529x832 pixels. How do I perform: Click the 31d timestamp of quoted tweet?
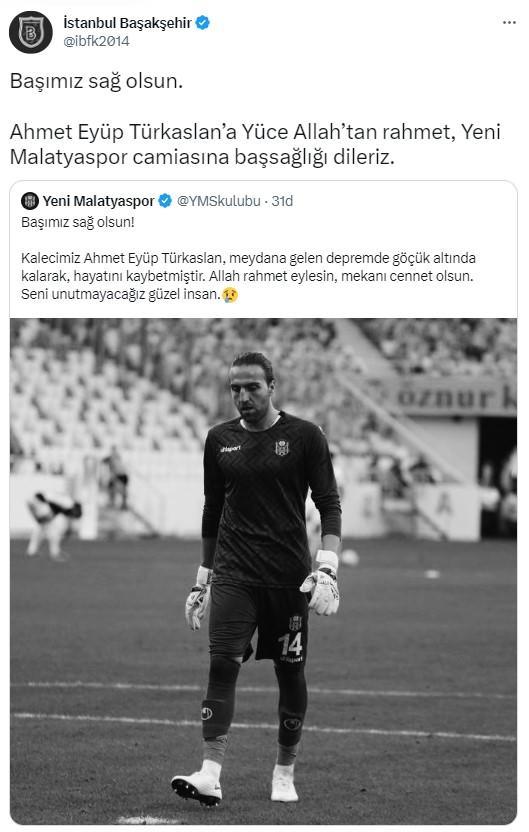[x=282, y=201]
